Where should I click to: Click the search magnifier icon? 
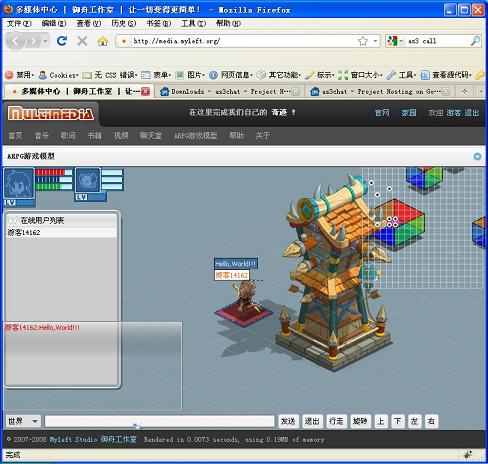tap(475, 41)
